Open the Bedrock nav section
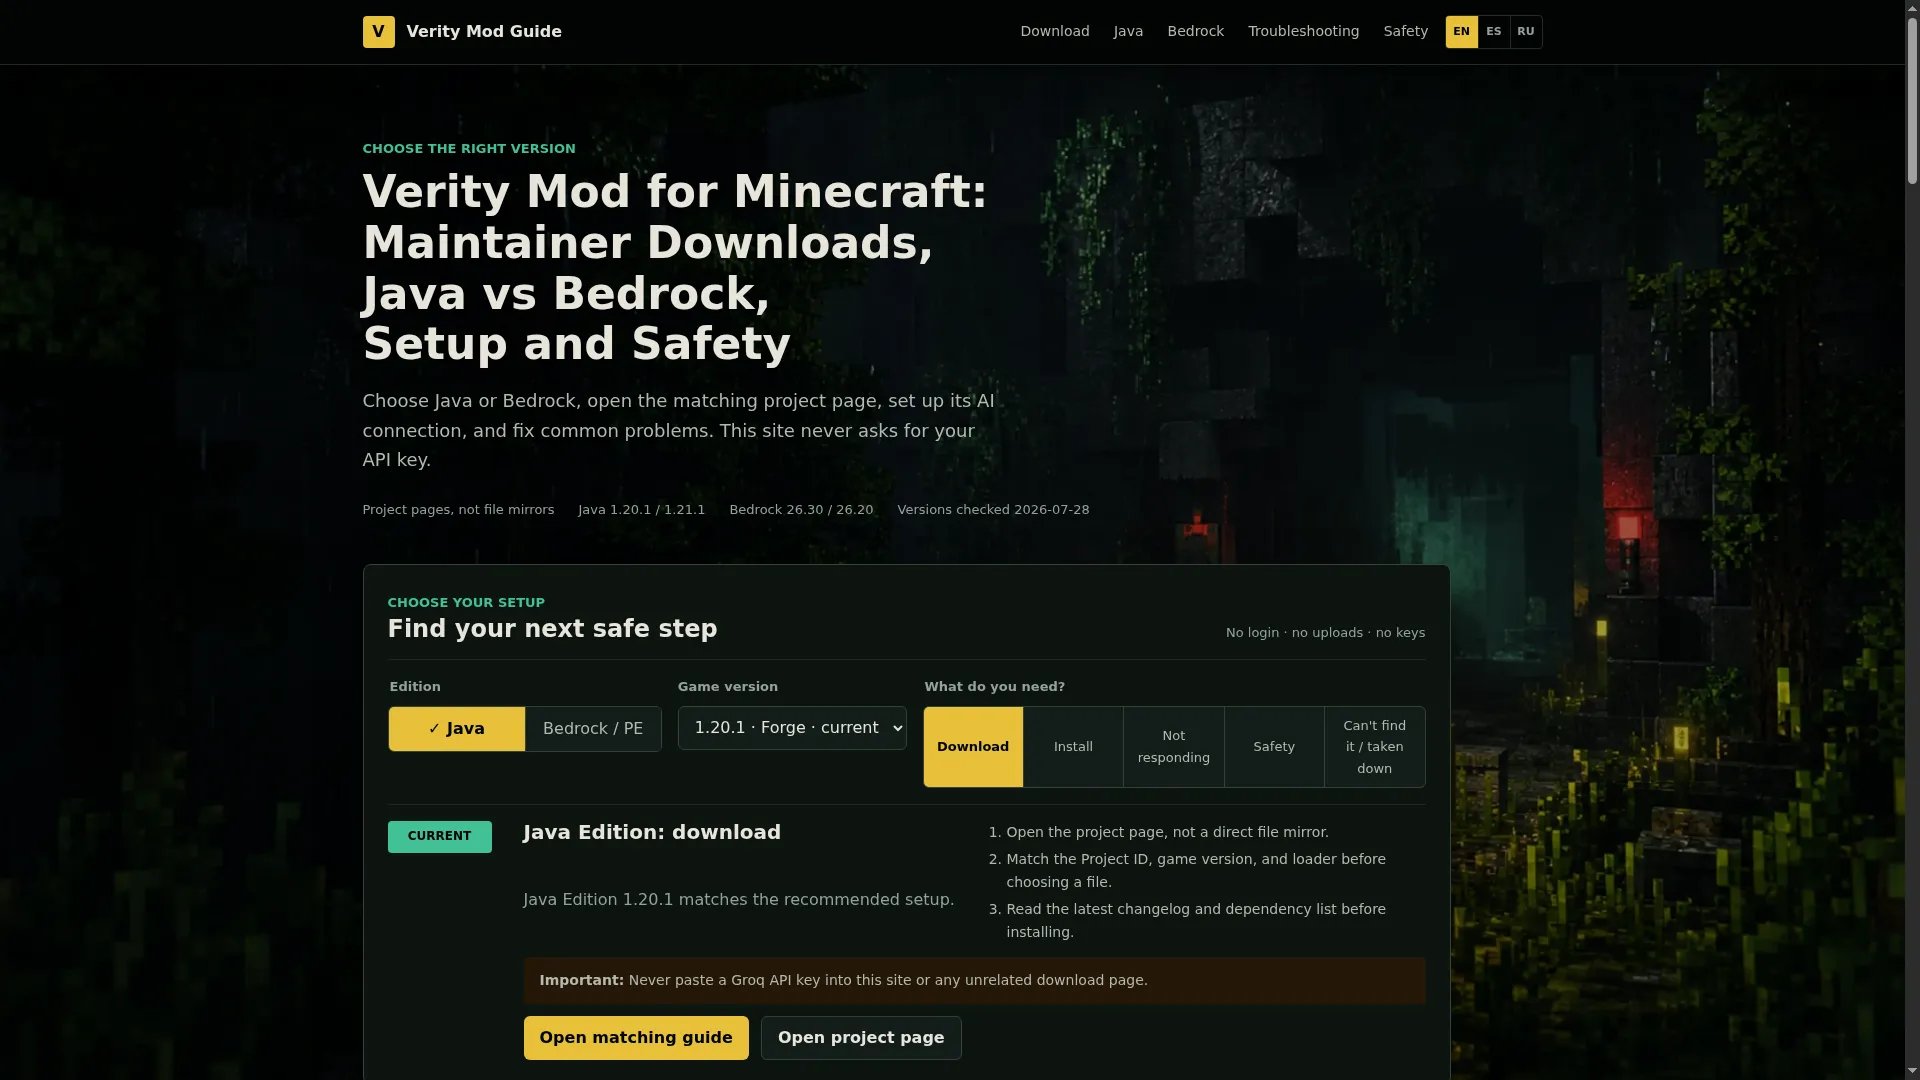The width and height of the screenshot is (1920, 1080). point(1195,32)
